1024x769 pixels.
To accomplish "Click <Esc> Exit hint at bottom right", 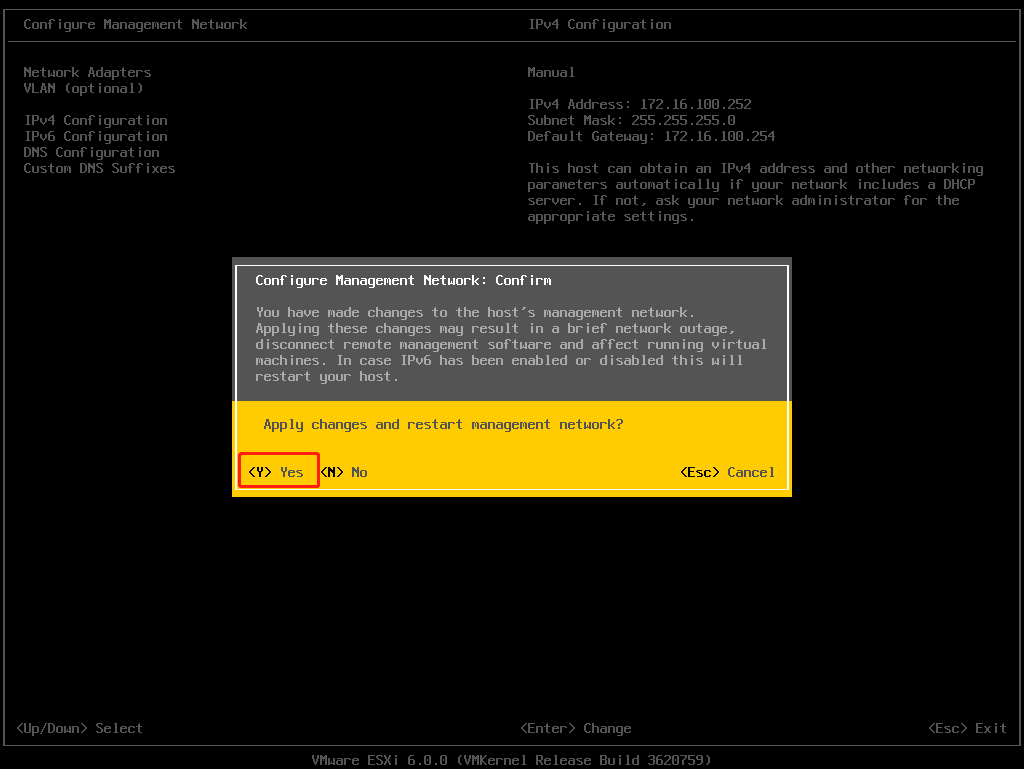I will coord(967,728).
